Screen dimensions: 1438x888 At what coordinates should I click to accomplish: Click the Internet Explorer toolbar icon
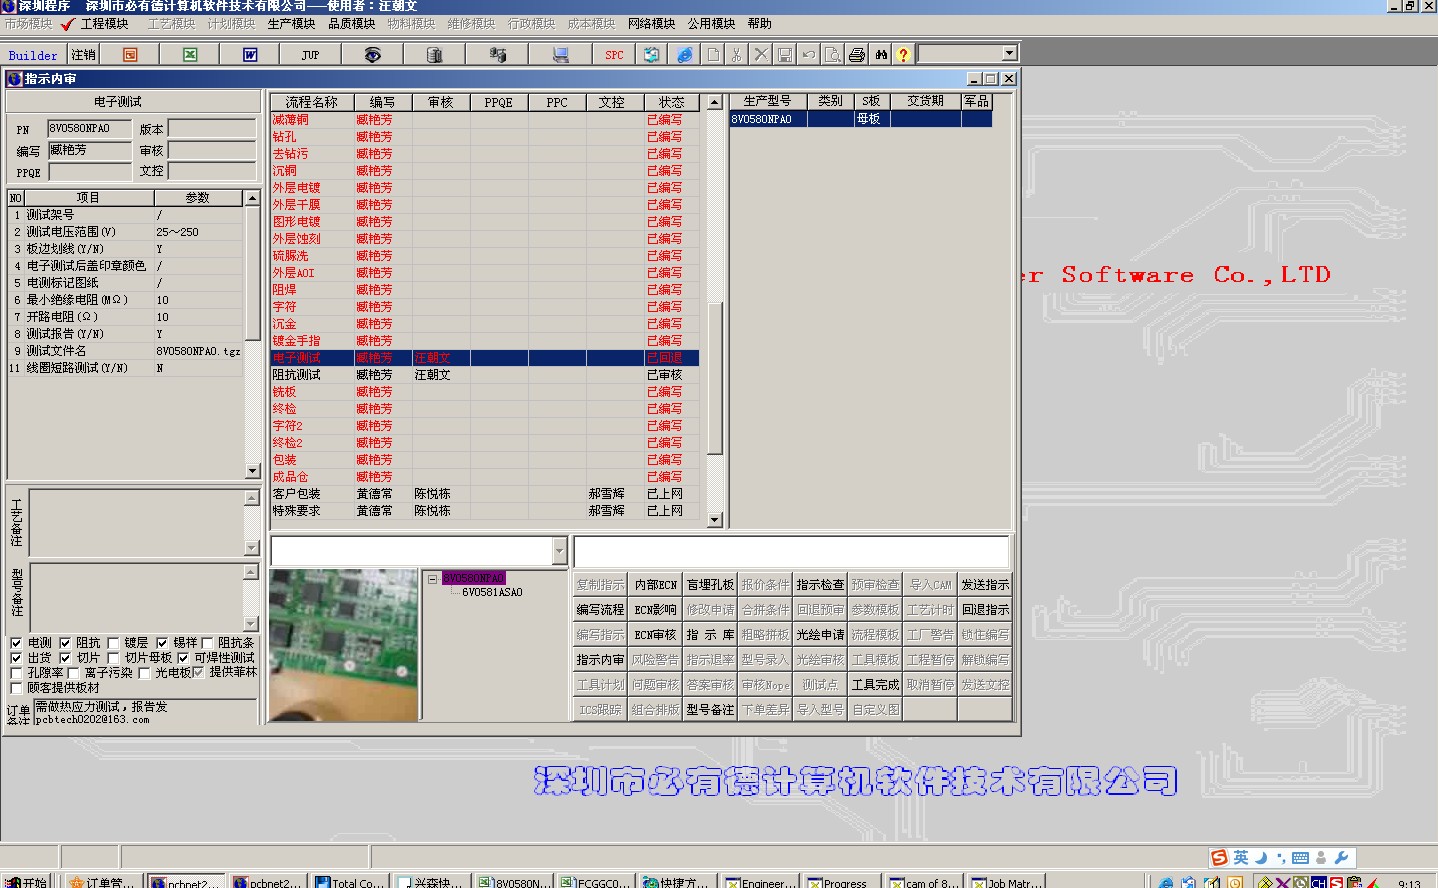(x=684, y=55)
